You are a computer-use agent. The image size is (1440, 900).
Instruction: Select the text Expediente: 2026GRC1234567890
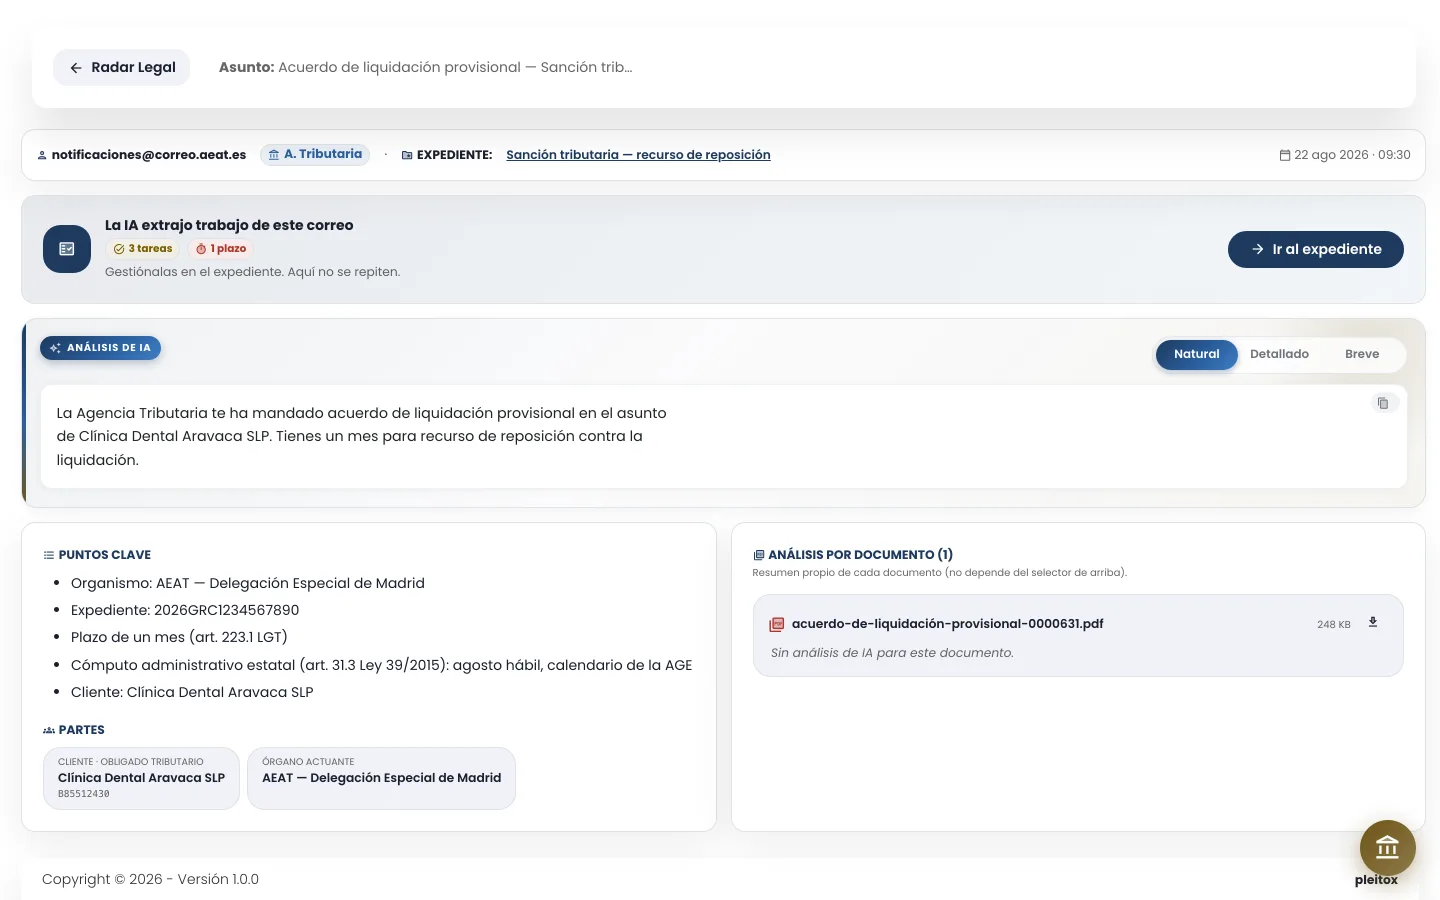pos(185,610)
